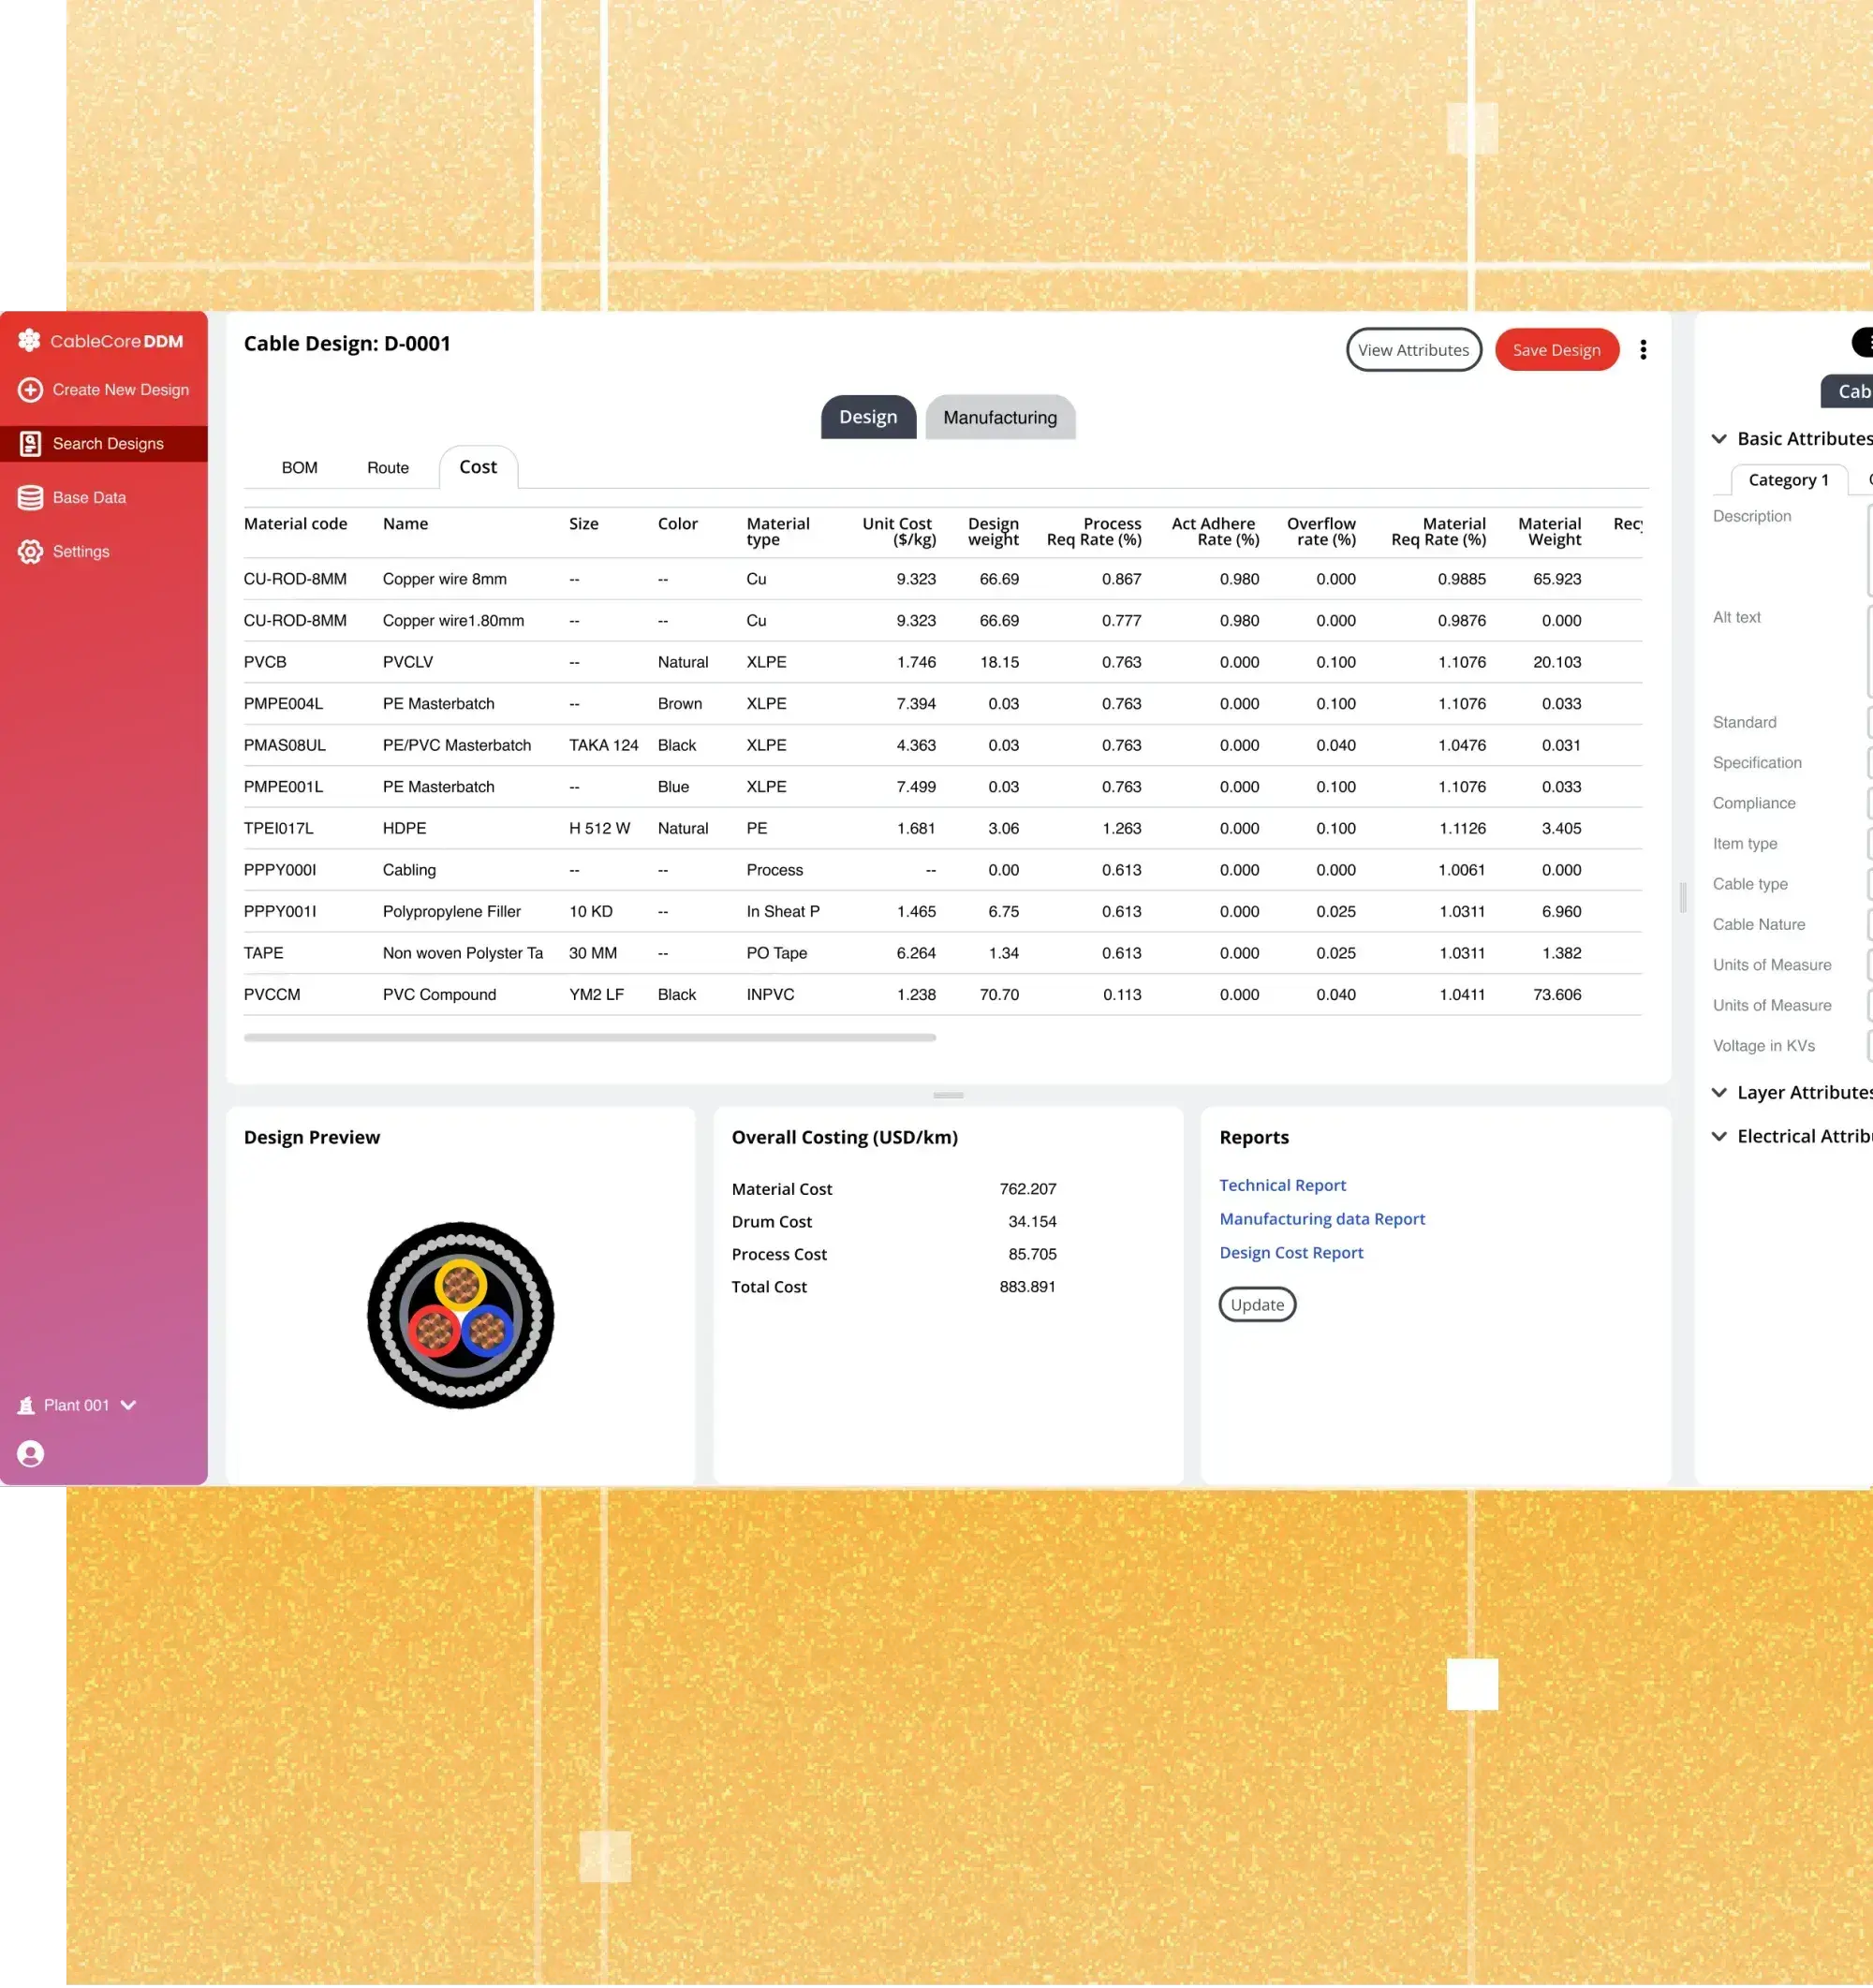Expand the Layer Attributes section
The width and height of the screenshot is (1873, 1988).
click(x=1719, y=1093)
